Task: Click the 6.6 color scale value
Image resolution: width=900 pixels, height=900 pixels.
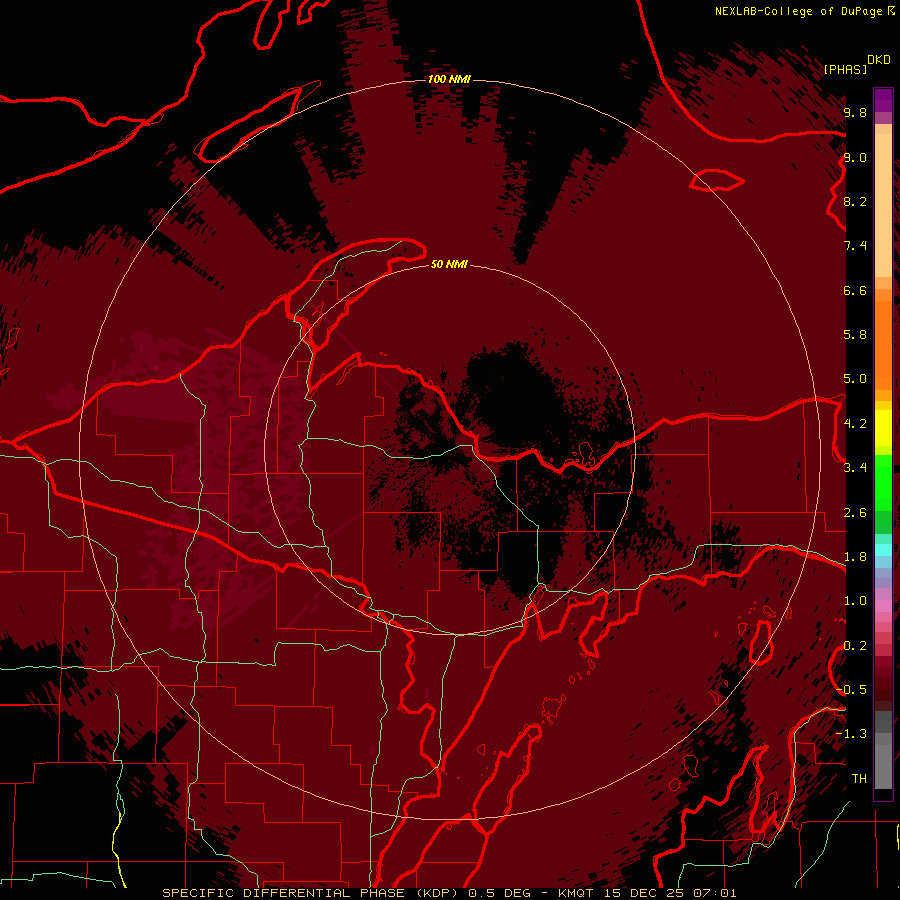Action: (x=855, y=290)
